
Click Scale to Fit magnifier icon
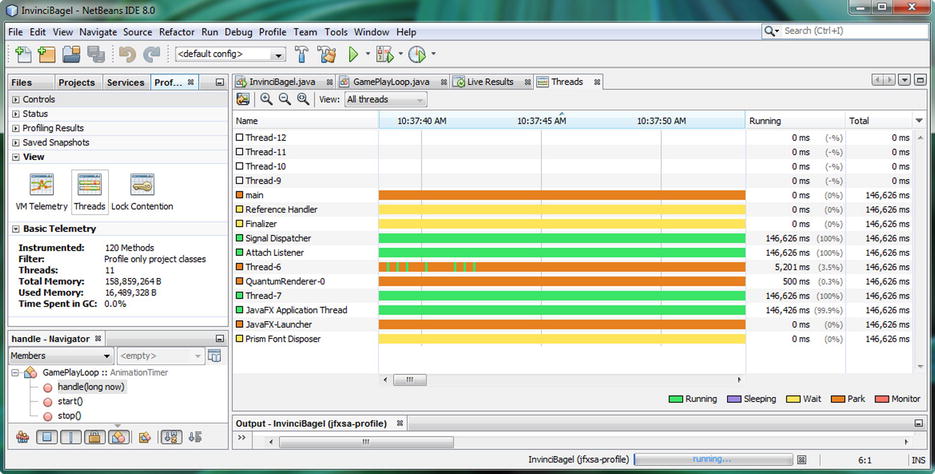pos(303,100)
